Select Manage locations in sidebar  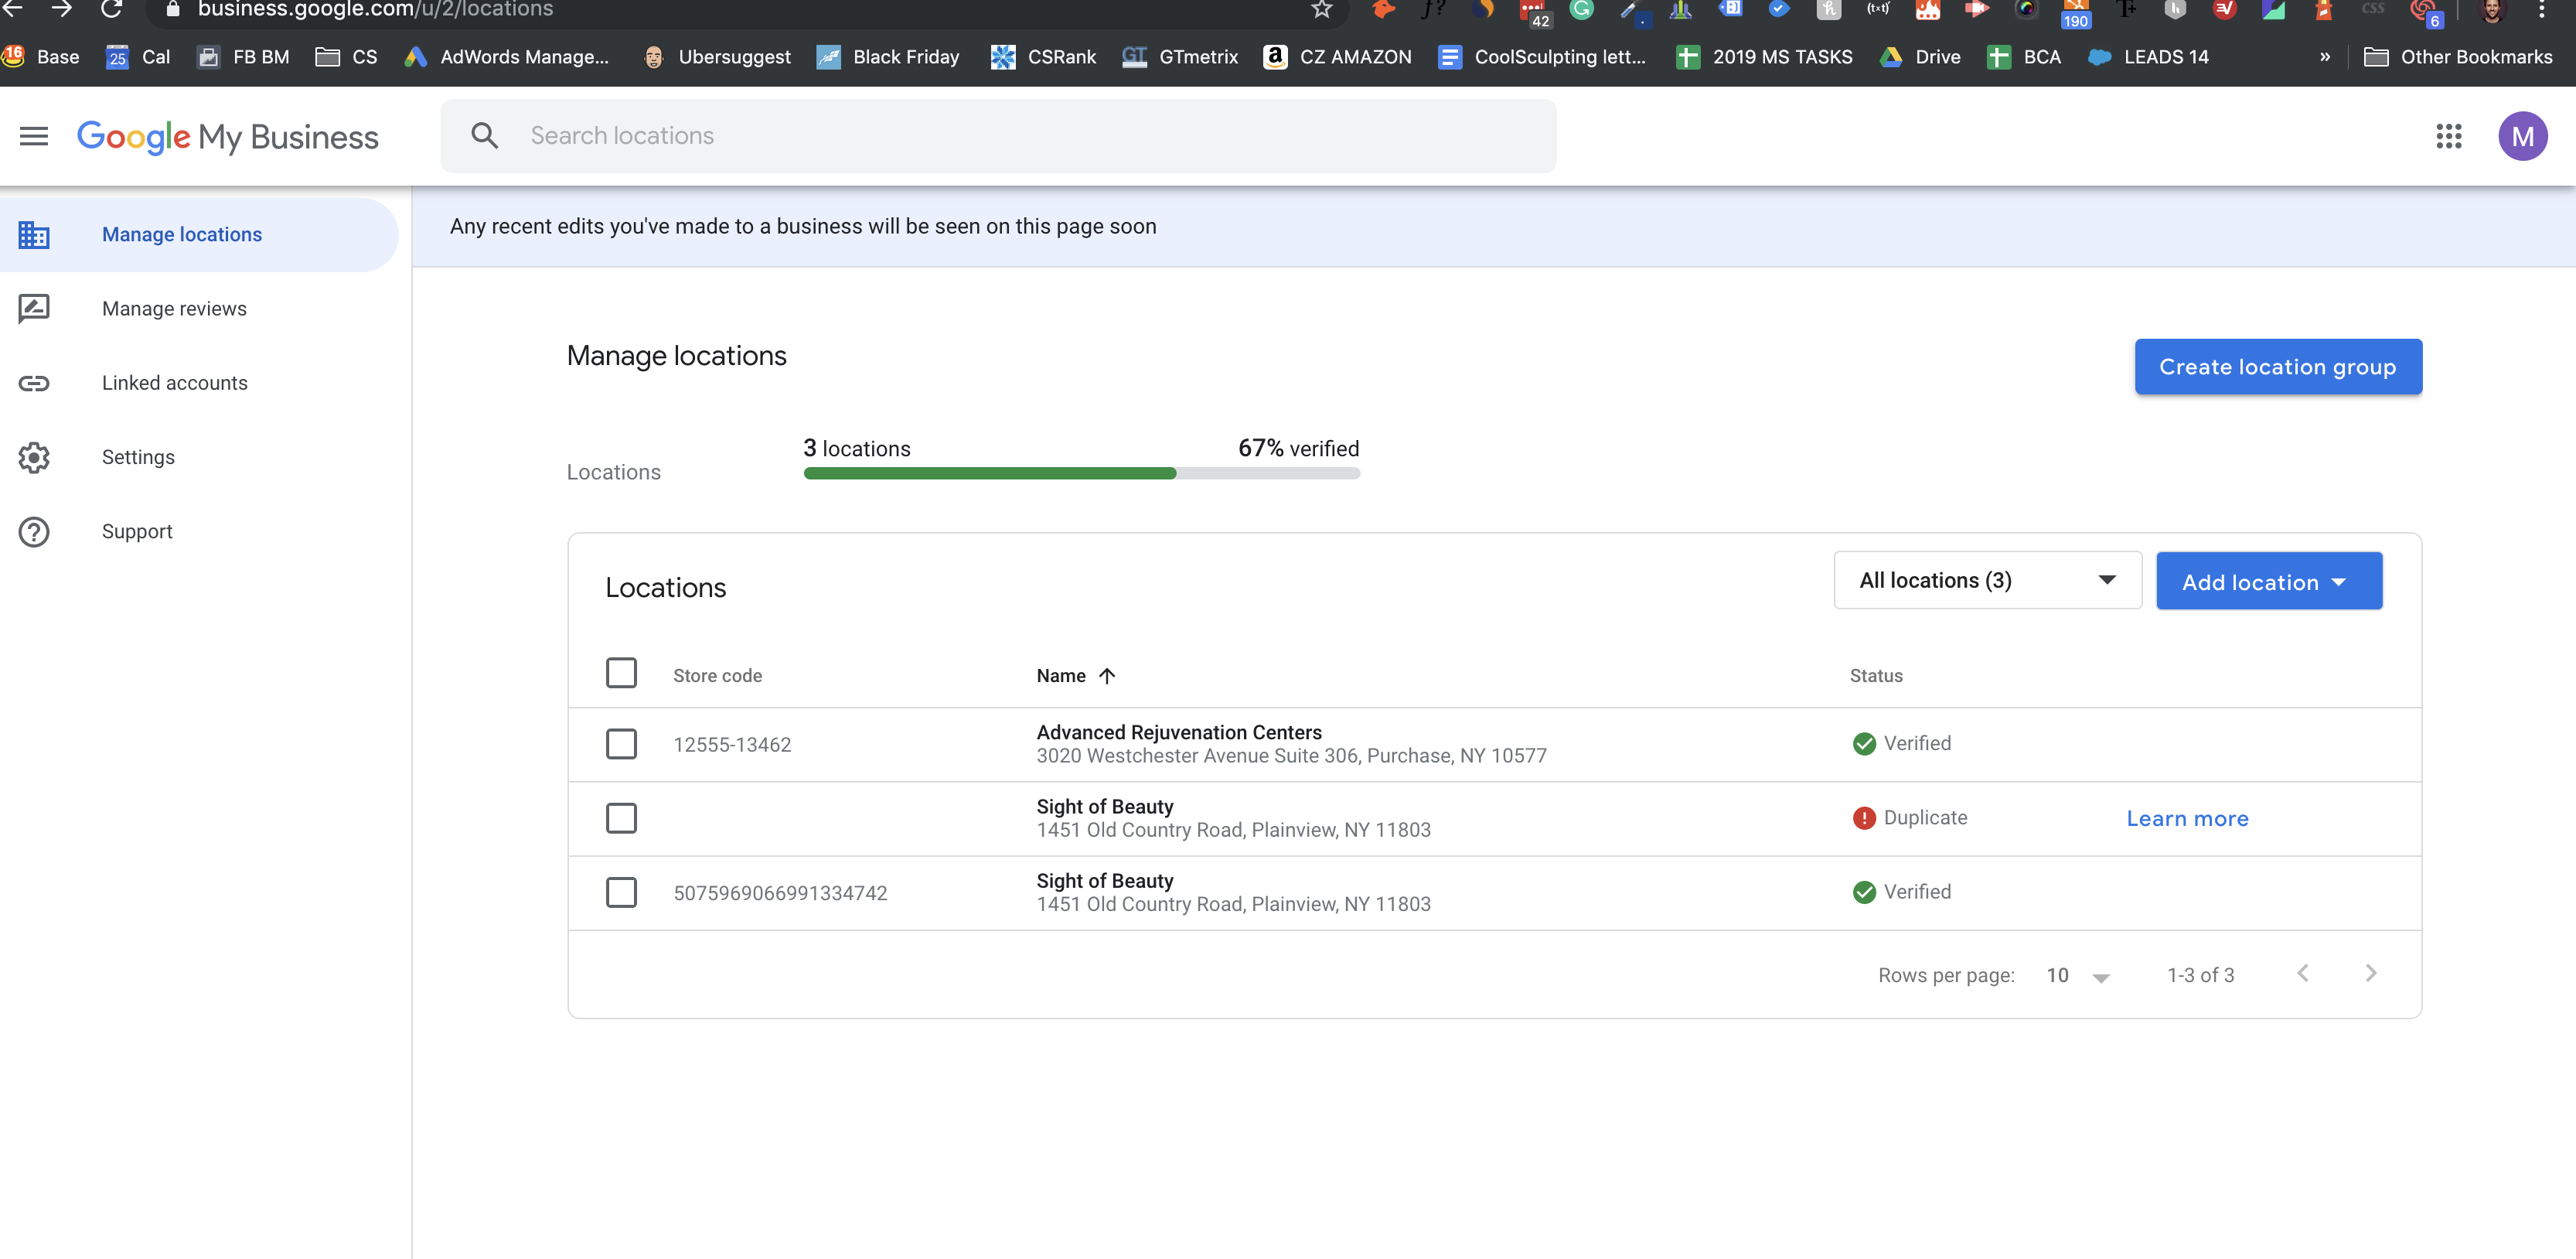182,235
